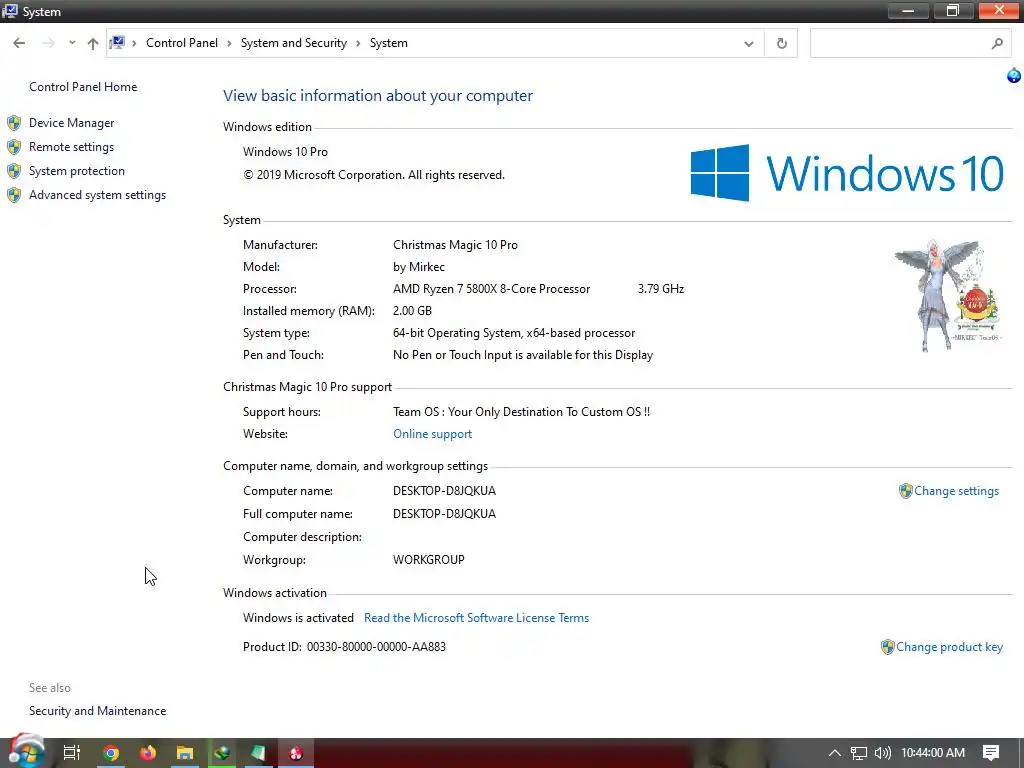Open the Start menu with Santa hat
The width and height of the screenshot is (1024, 768).
(26, 752)
